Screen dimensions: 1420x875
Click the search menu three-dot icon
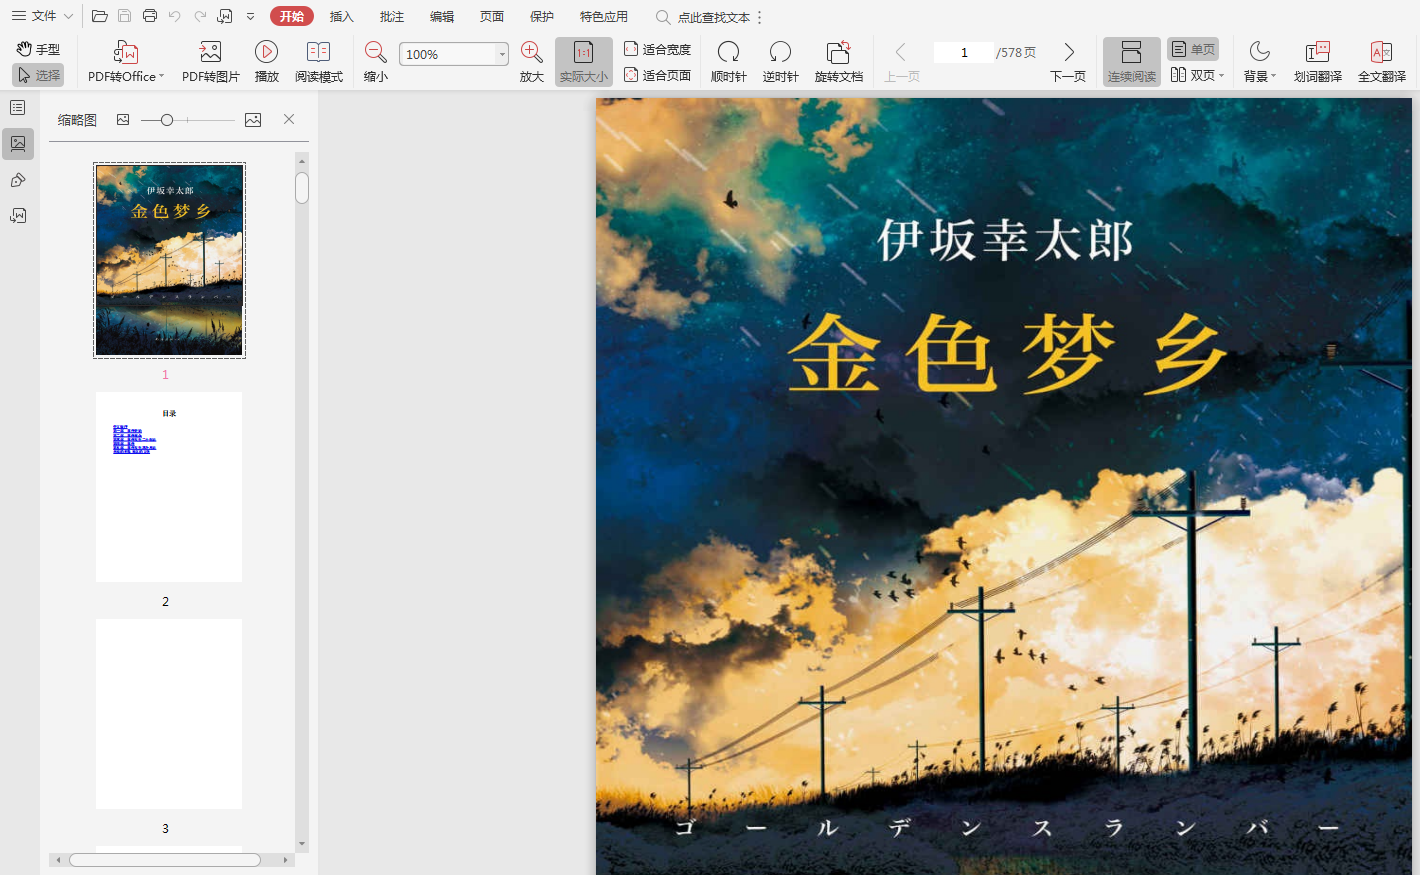coord(760,17)
